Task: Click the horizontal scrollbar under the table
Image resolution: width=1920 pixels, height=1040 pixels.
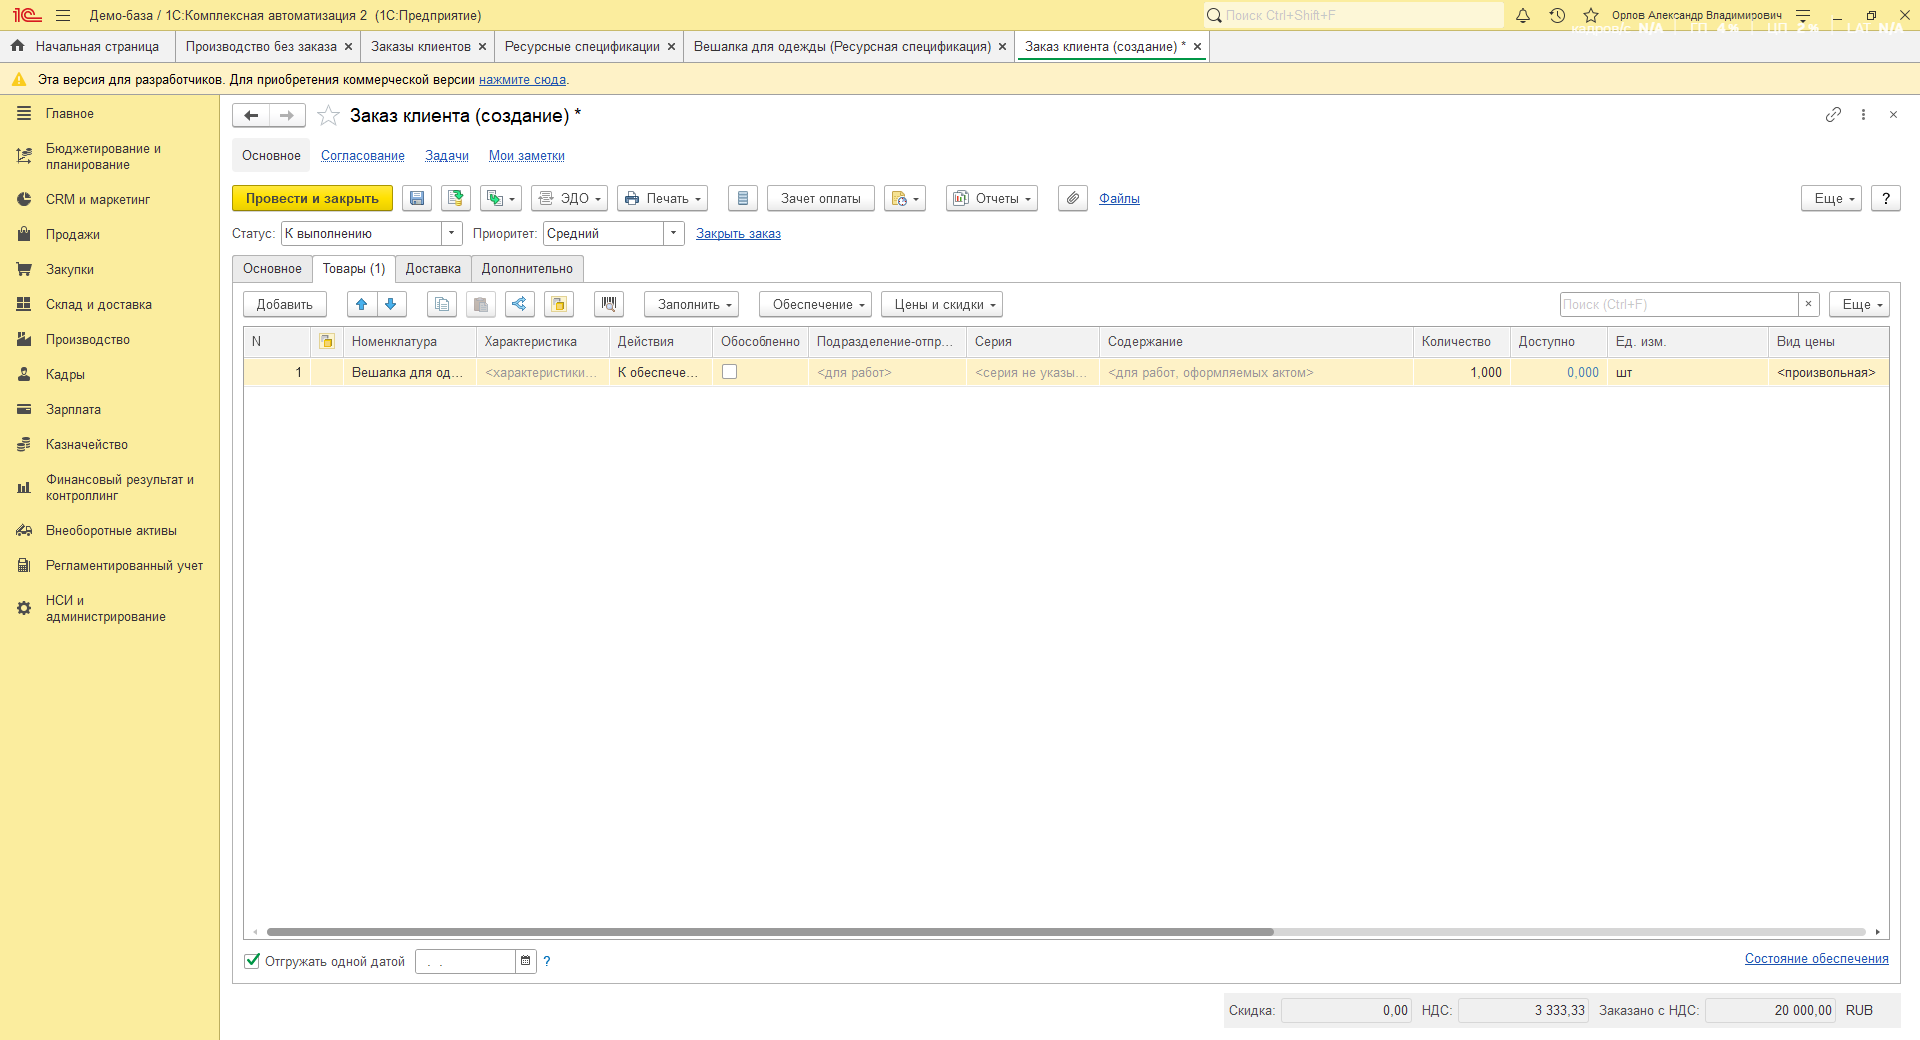Action: click(x=770, y=931)
